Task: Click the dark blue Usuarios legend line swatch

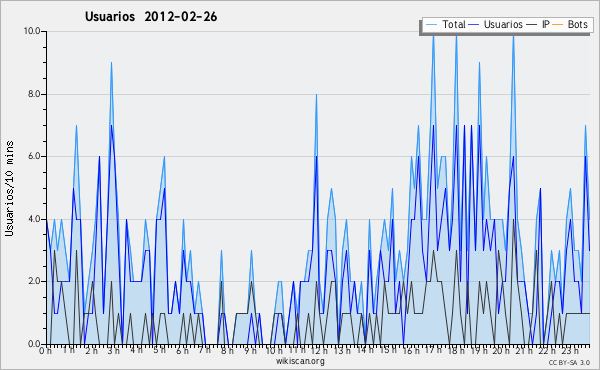Action: (474, 25)
